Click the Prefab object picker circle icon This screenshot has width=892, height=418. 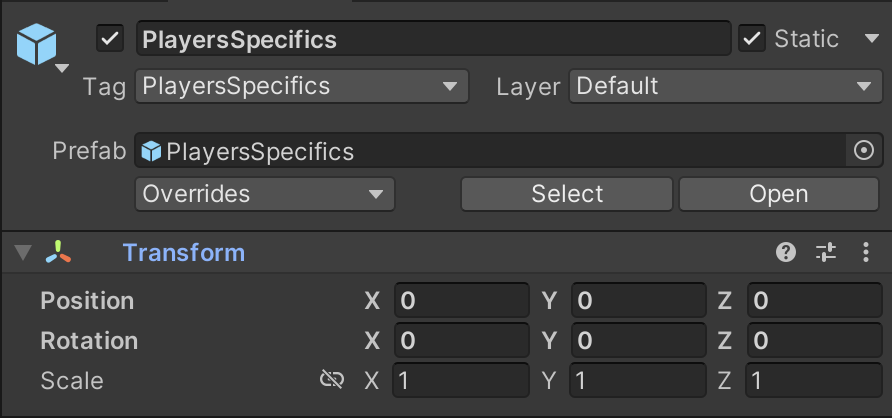pos(864,151)
